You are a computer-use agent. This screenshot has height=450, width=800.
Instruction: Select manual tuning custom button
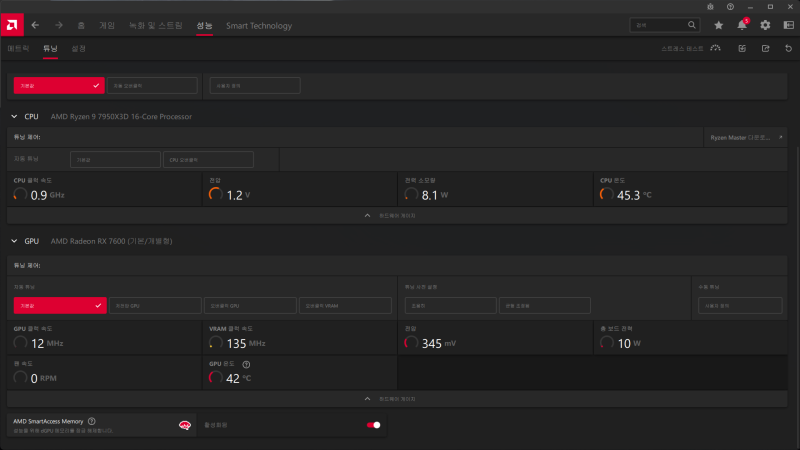740,306
